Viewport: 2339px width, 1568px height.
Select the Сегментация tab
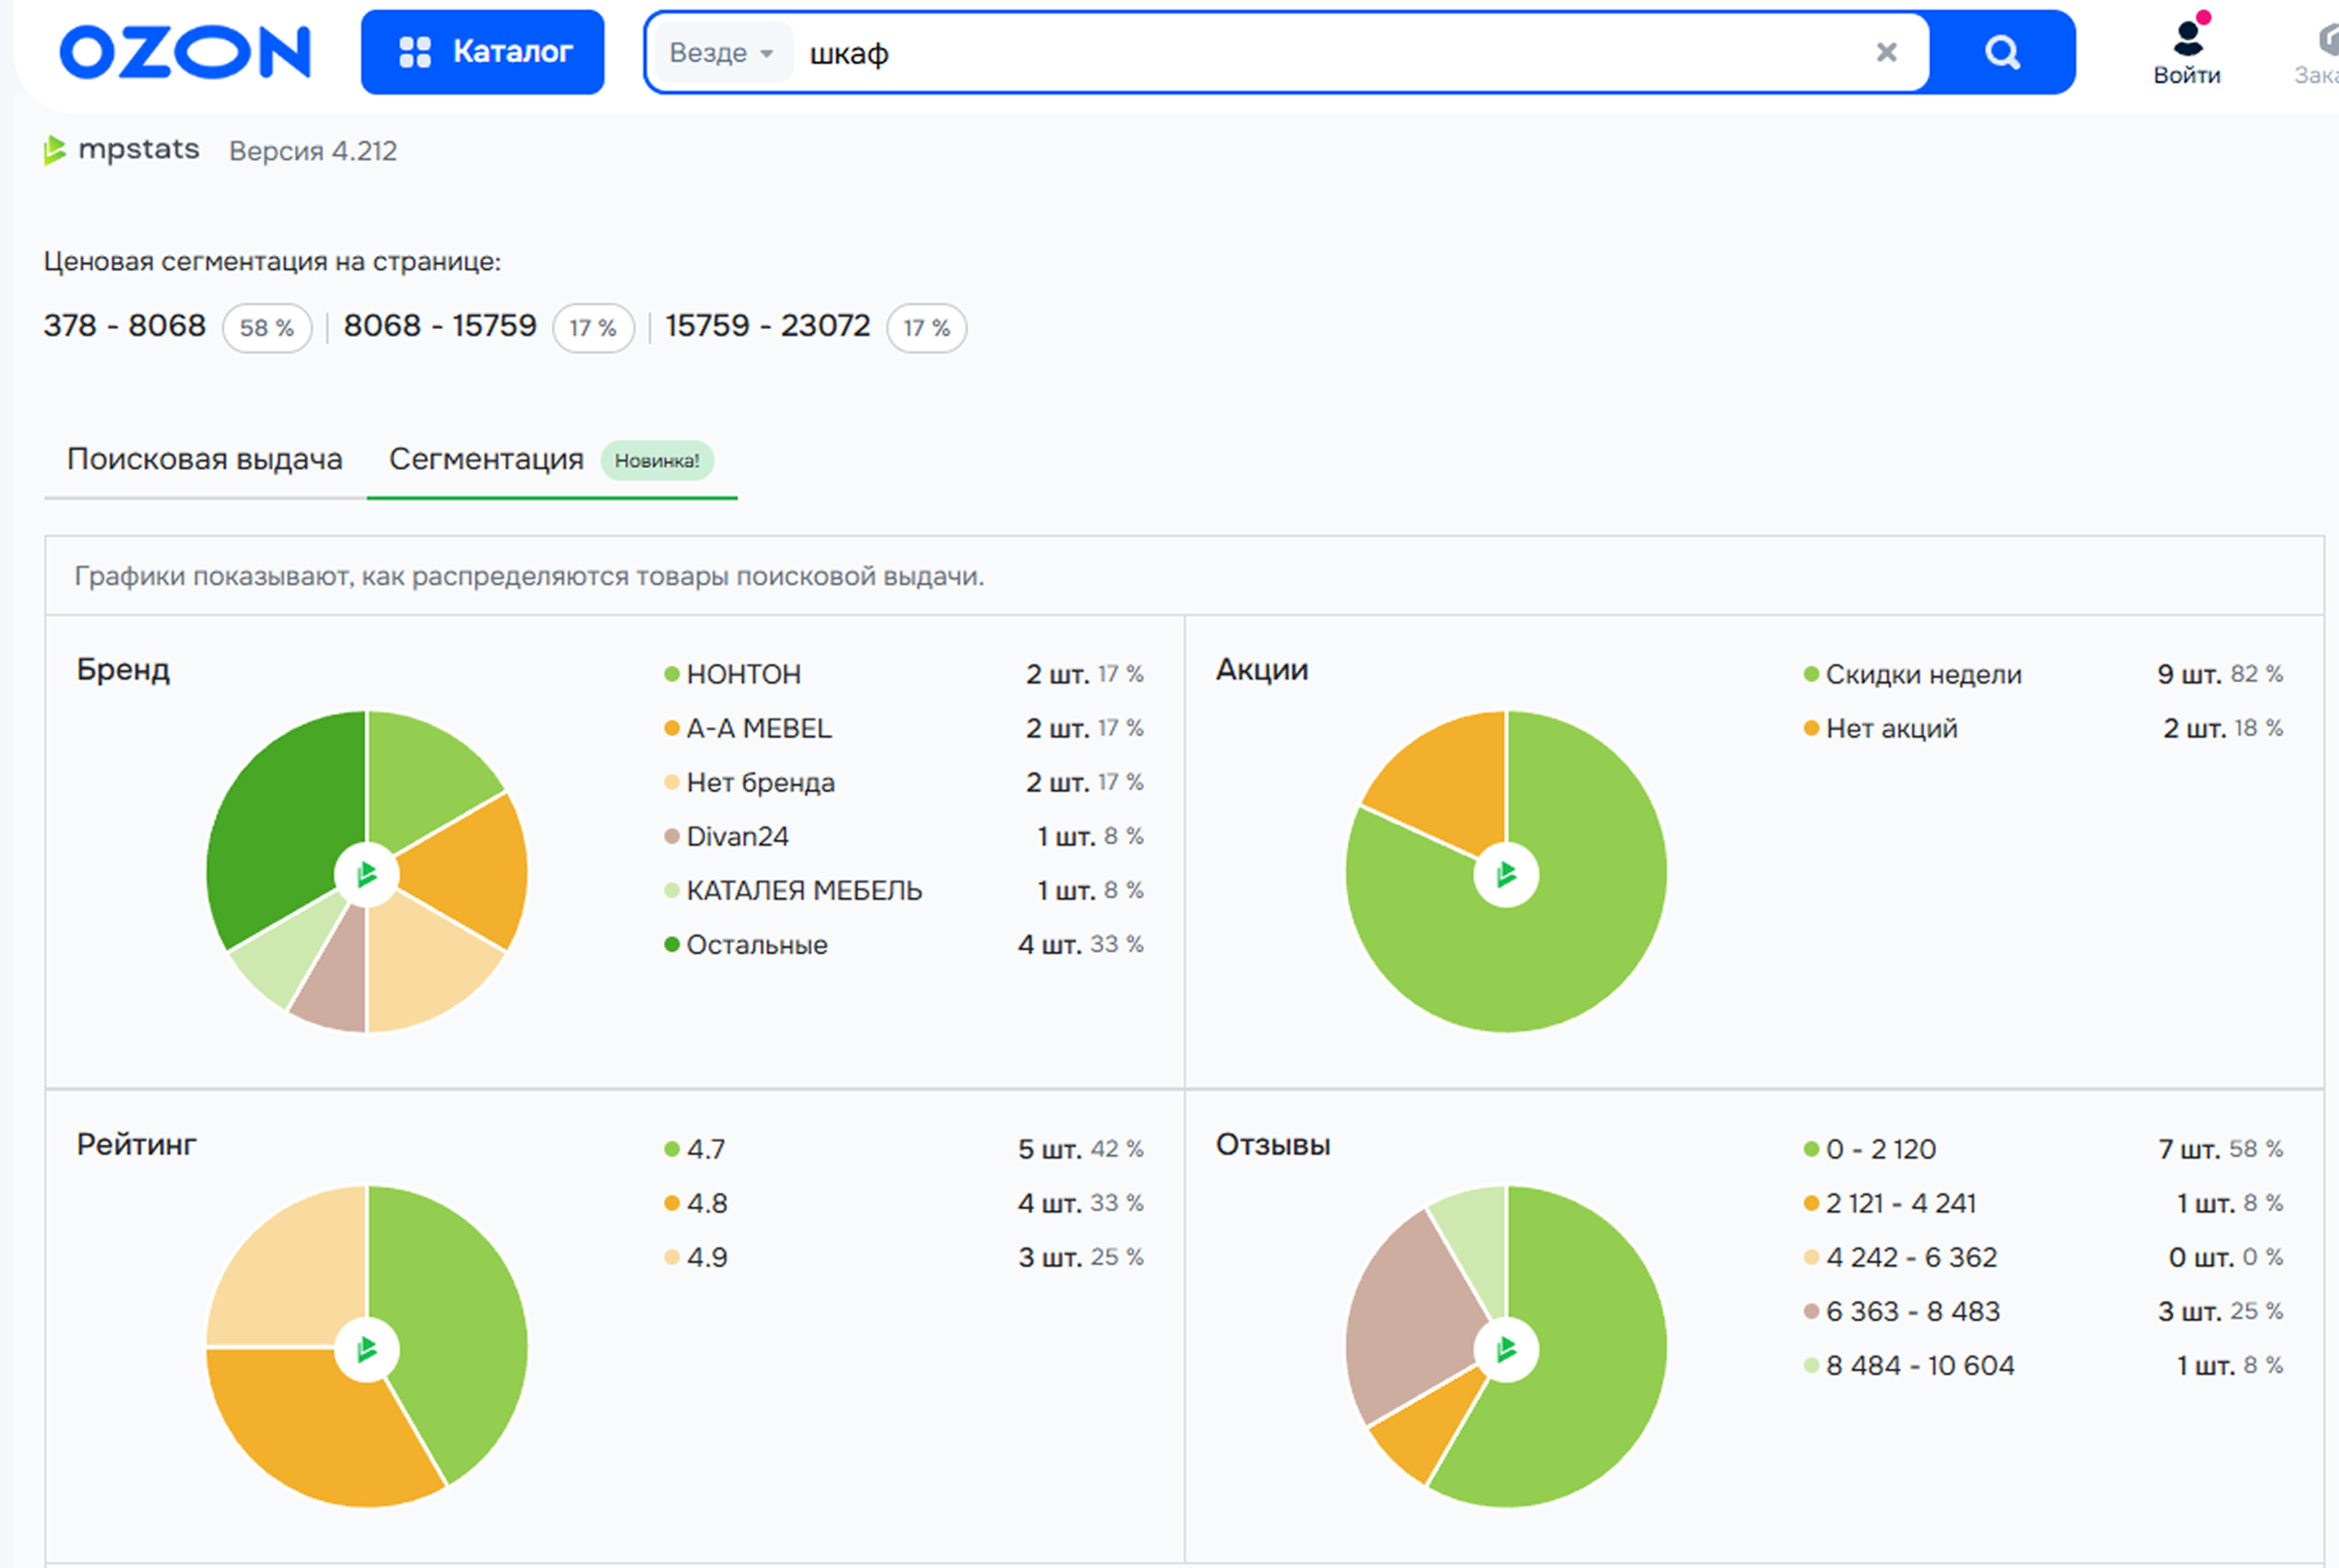click(x=486, y=459)
